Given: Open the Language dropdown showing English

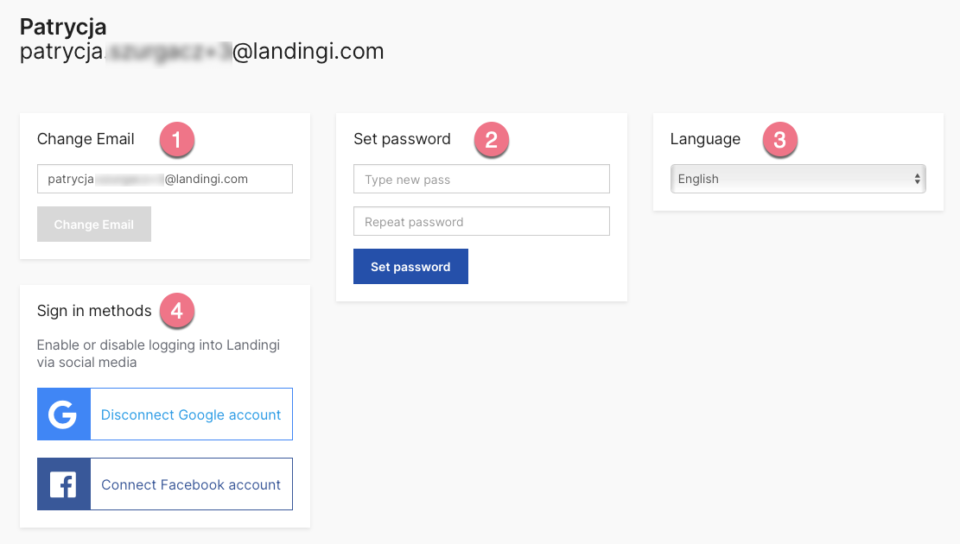Looking at the screenshot, I should [x=798, y=179].
